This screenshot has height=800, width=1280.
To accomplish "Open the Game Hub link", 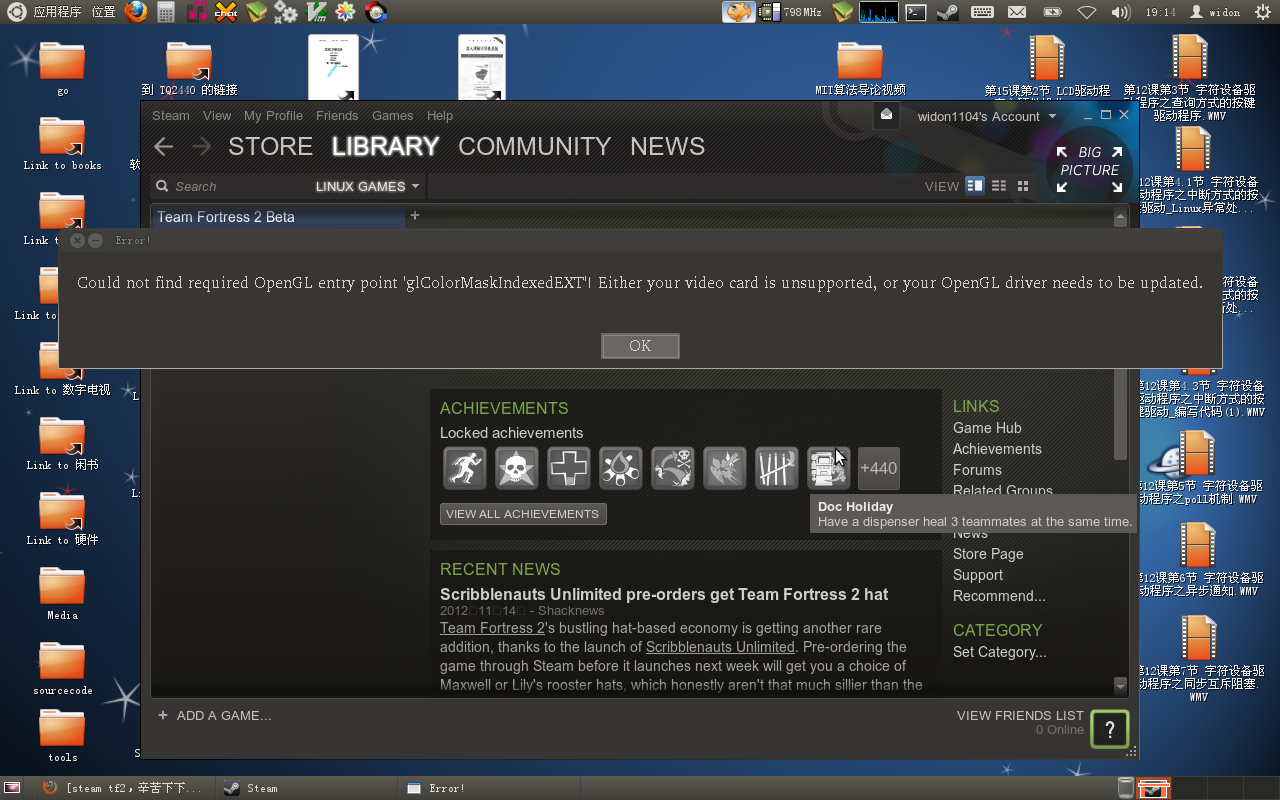I will [x=987, y=428].
